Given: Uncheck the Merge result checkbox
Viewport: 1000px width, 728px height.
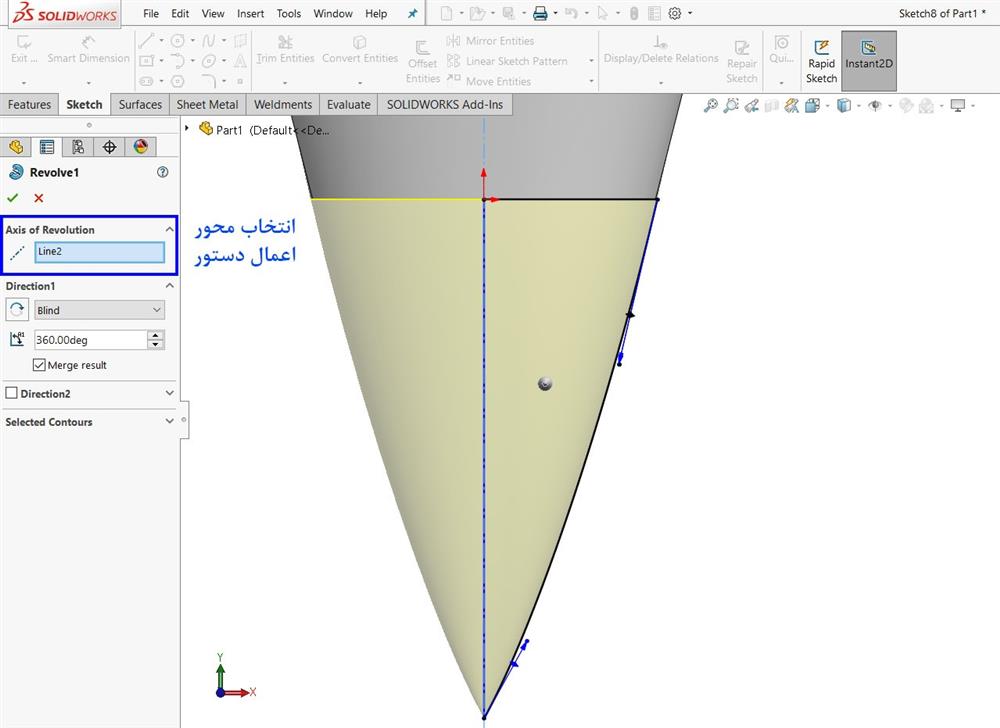Looking at the screenshot, I should click(x=40, y=365).
